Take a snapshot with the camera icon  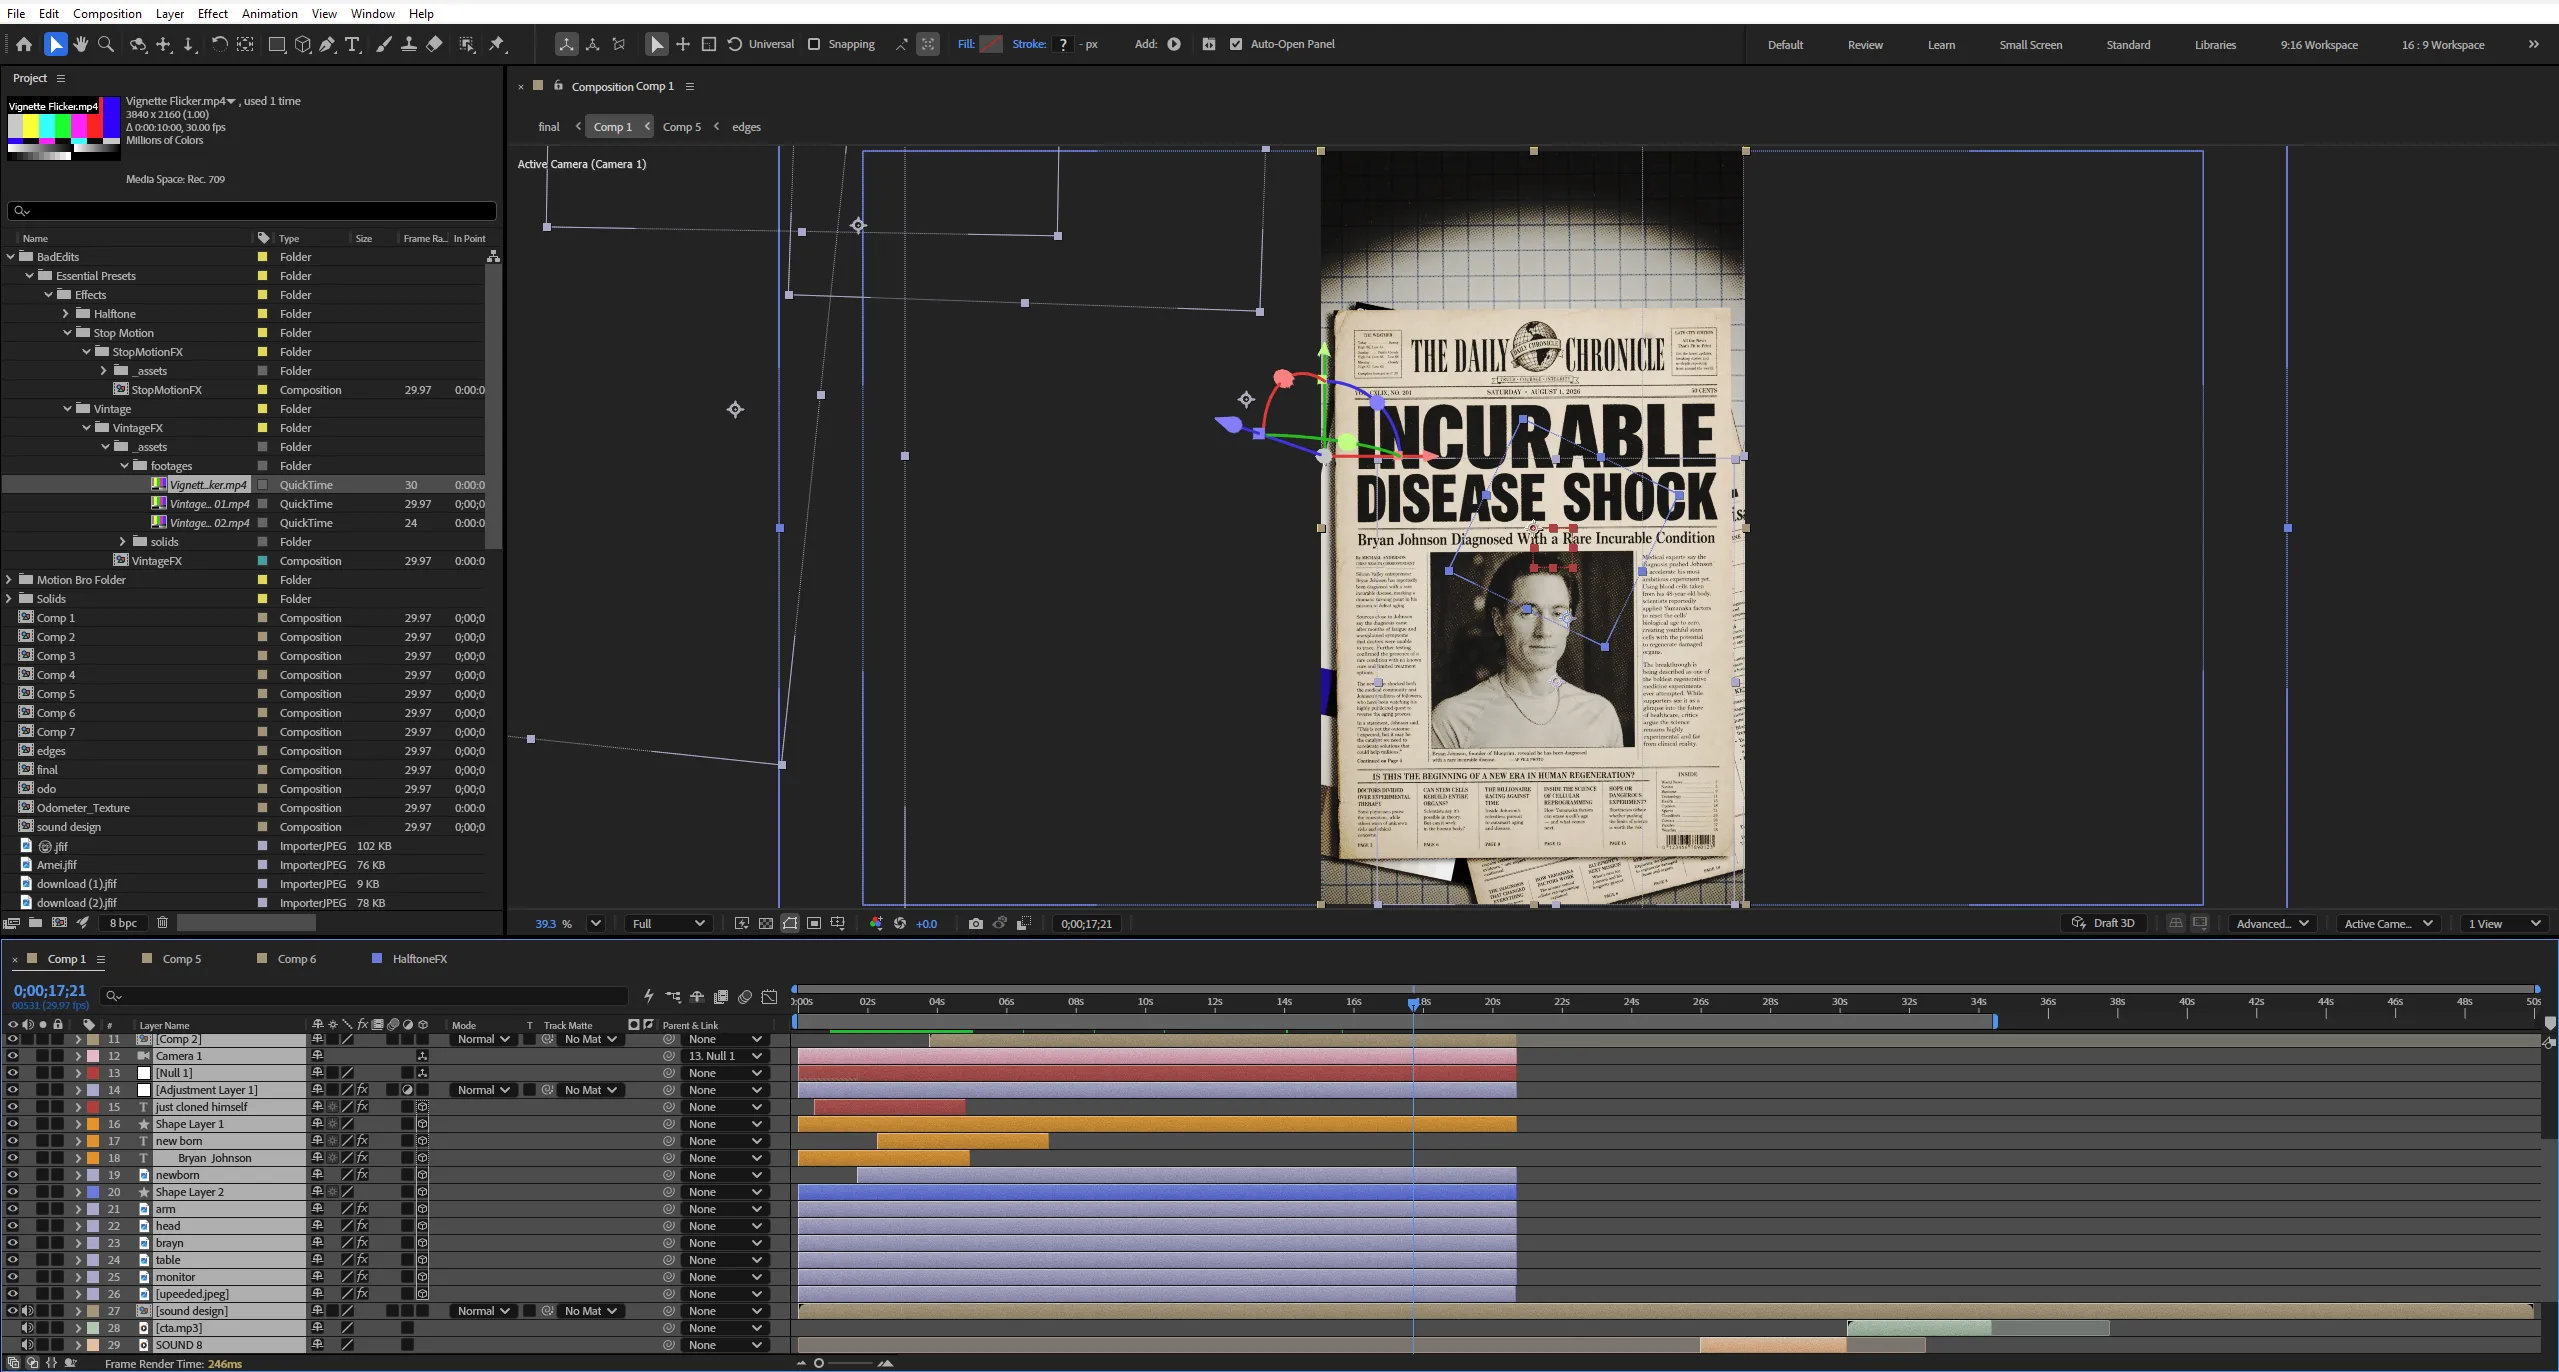tap(975, 924)
